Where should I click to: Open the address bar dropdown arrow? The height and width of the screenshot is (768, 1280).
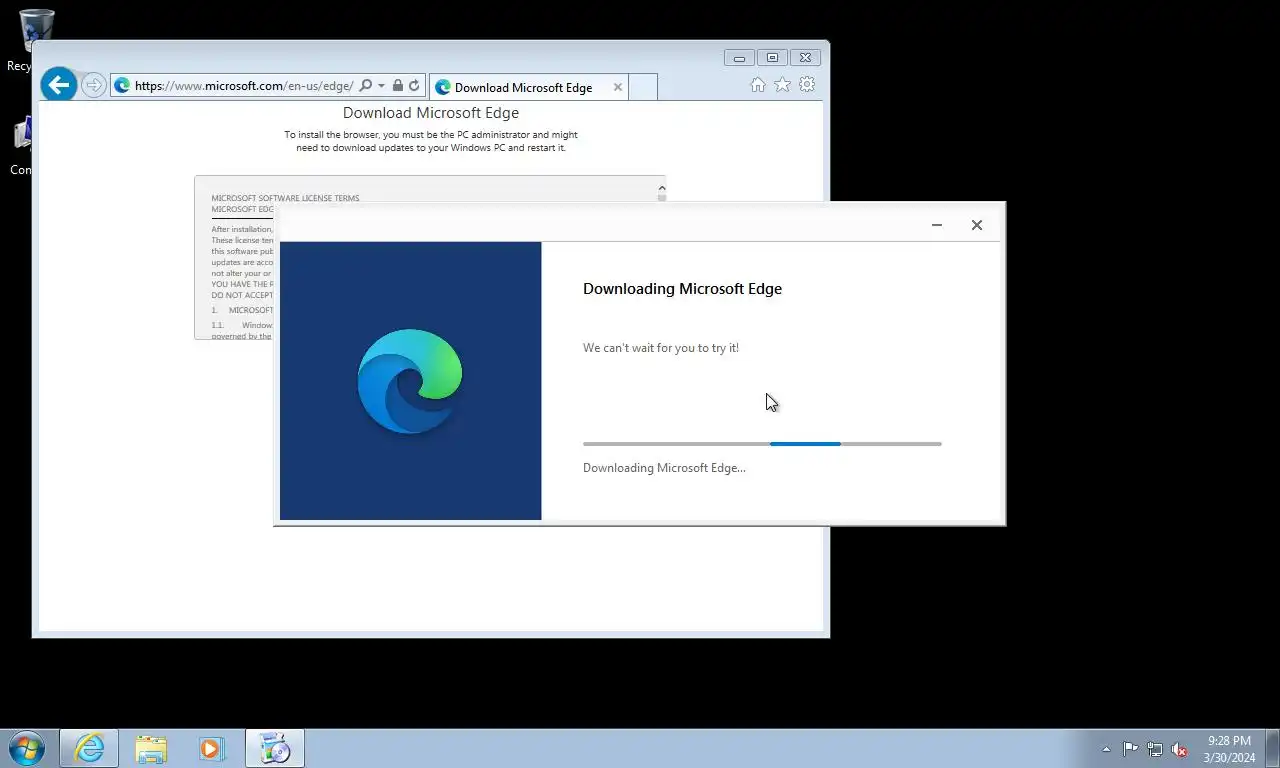pyautogui.click(x=381, y=86)
